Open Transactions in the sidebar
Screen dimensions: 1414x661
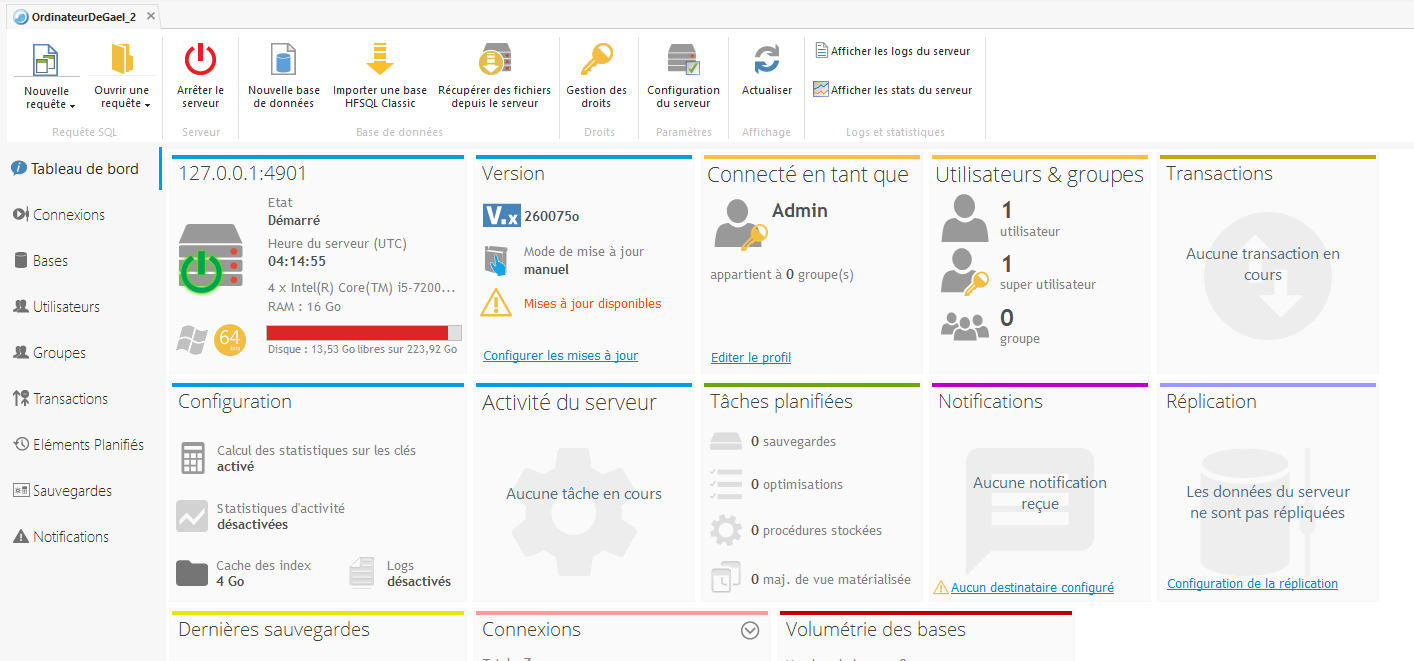pyautogui.click(x=60, y=399)
